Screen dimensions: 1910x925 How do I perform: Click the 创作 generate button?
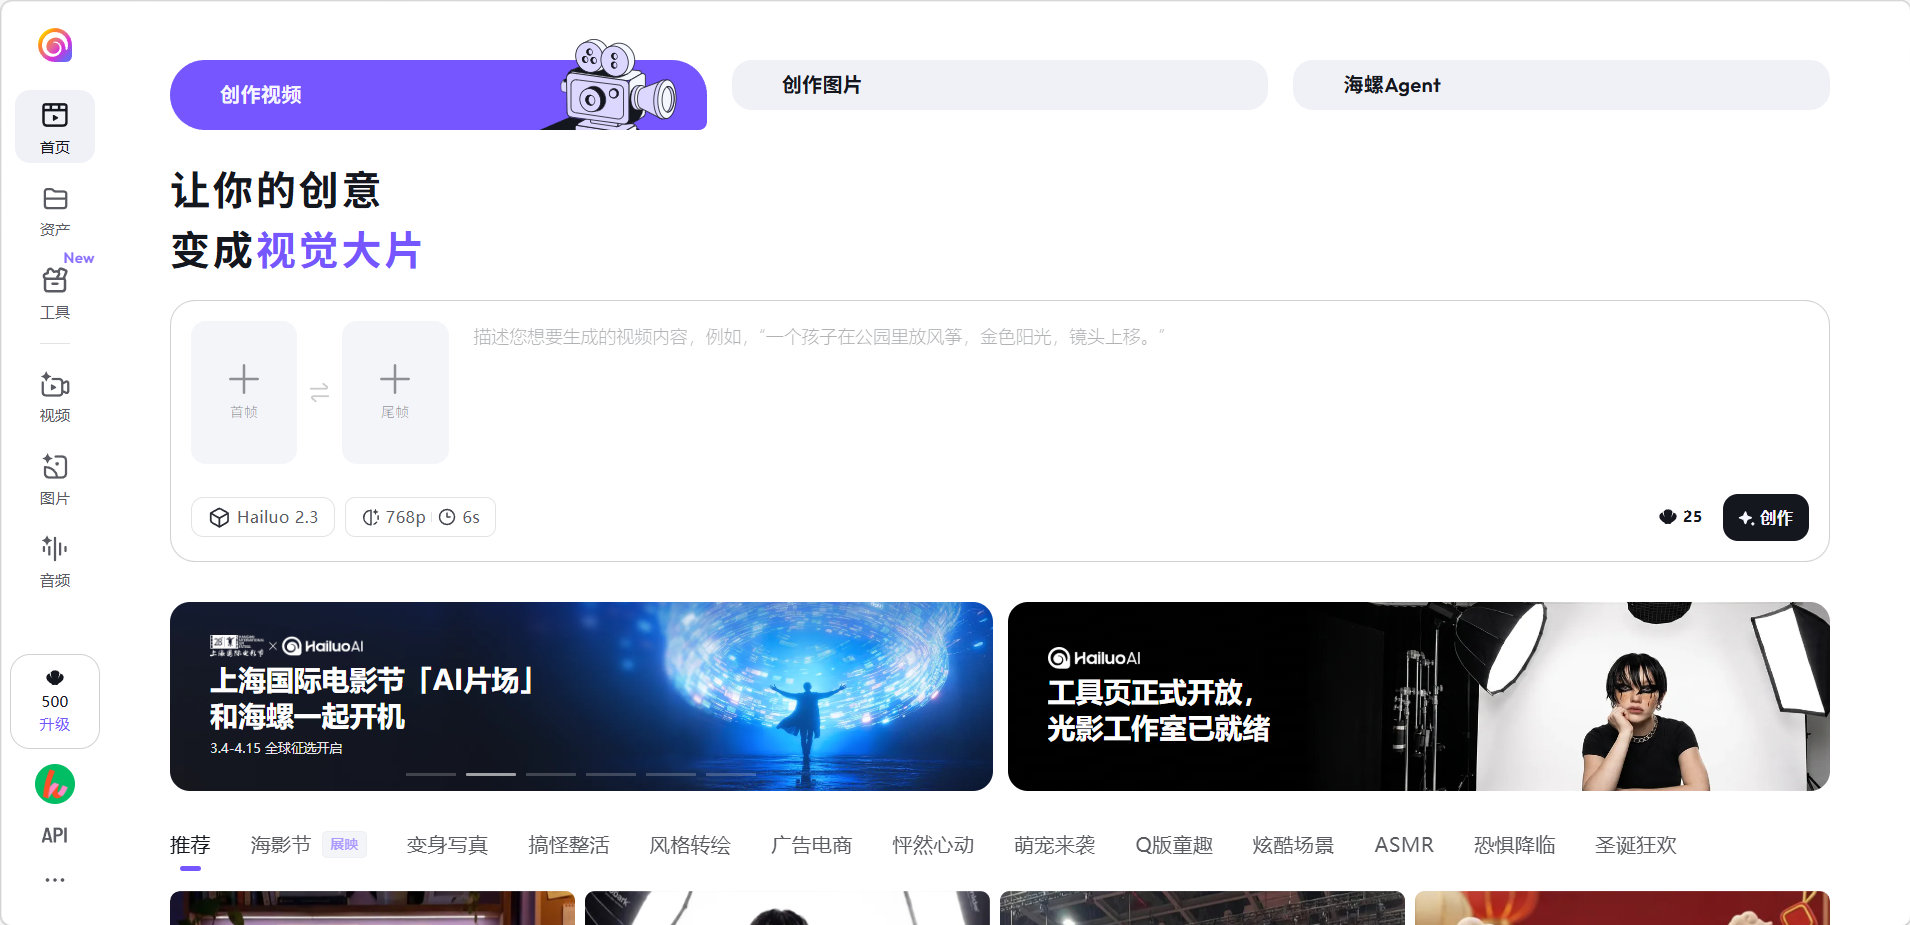tap(1765, 517)
